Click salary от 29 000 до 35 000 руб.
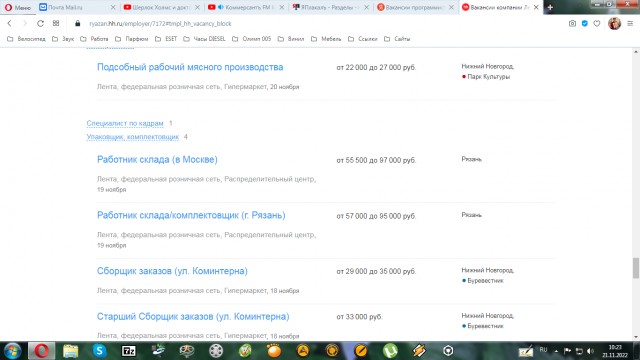This screenshot has width=640, height=360. (x=376, y=271)
